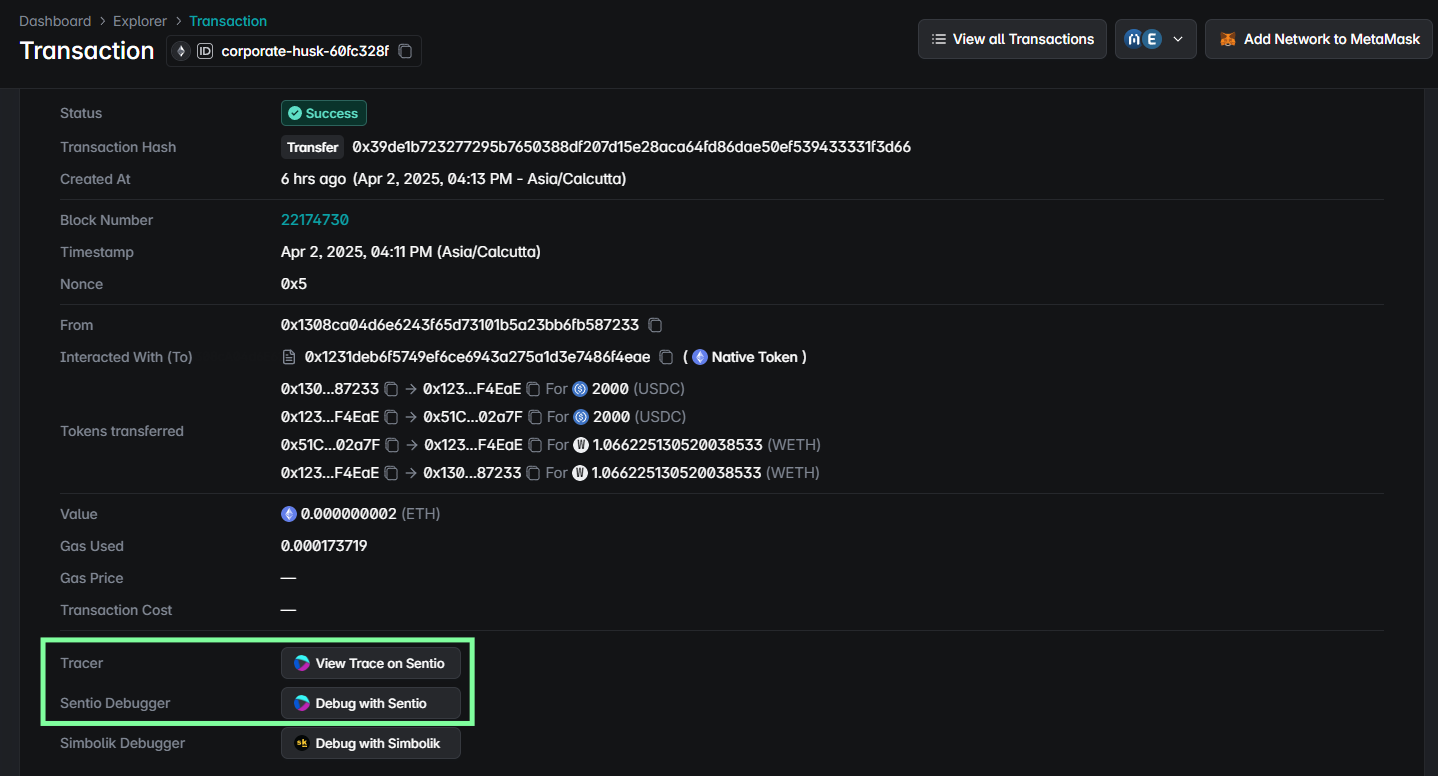Copy the transaction ID corporate-husk-60fc328f
The width and height of the screenshot is (1438, 776).
[x=405, y=51]
